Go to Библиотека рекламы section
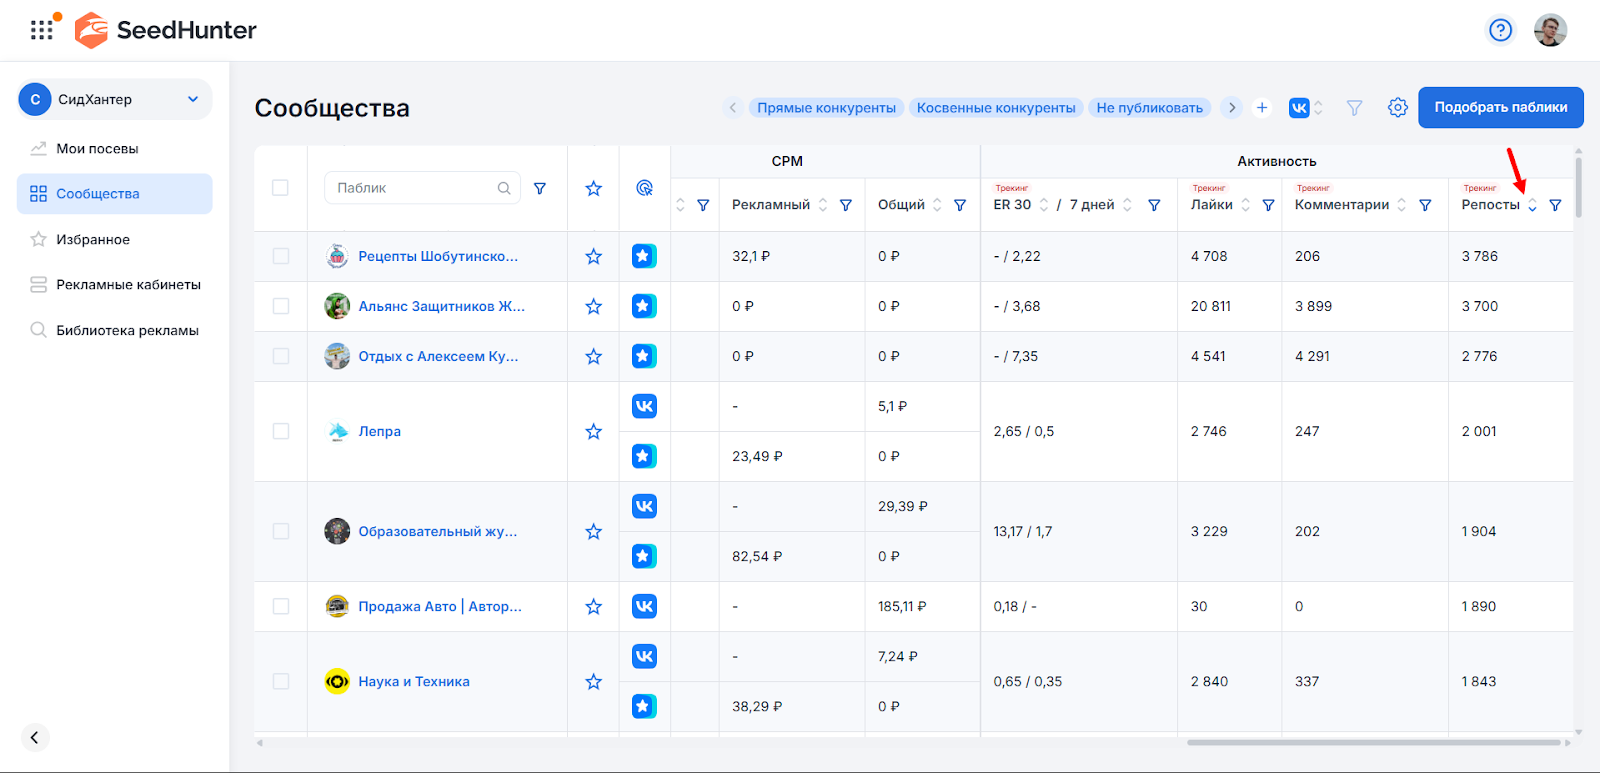Viewport: 1600px width, 773px height. (x=127, y=331)
